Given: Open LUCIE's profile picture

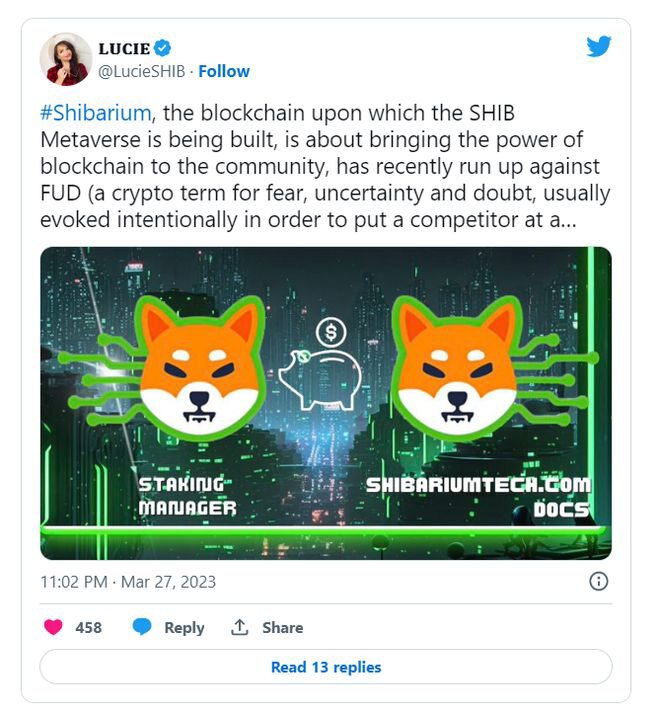Looking at the screenshot, I should tap(66, 59).
